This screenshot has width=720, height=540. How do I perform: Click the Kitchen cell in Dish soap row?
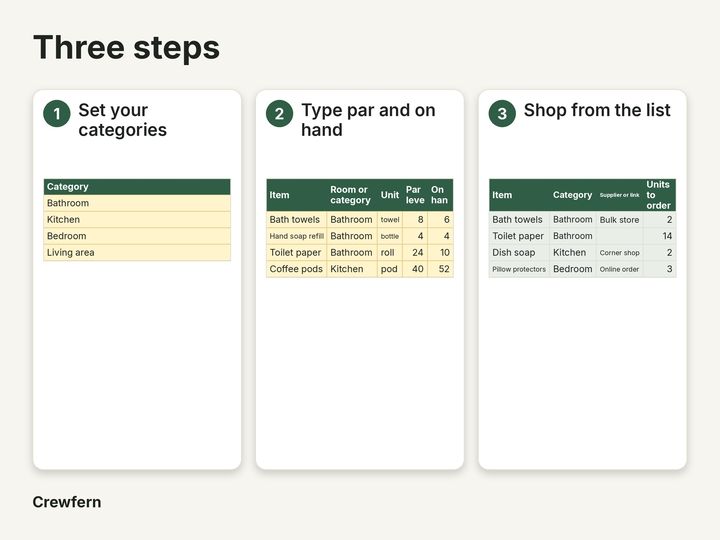[x=573, y=253]
